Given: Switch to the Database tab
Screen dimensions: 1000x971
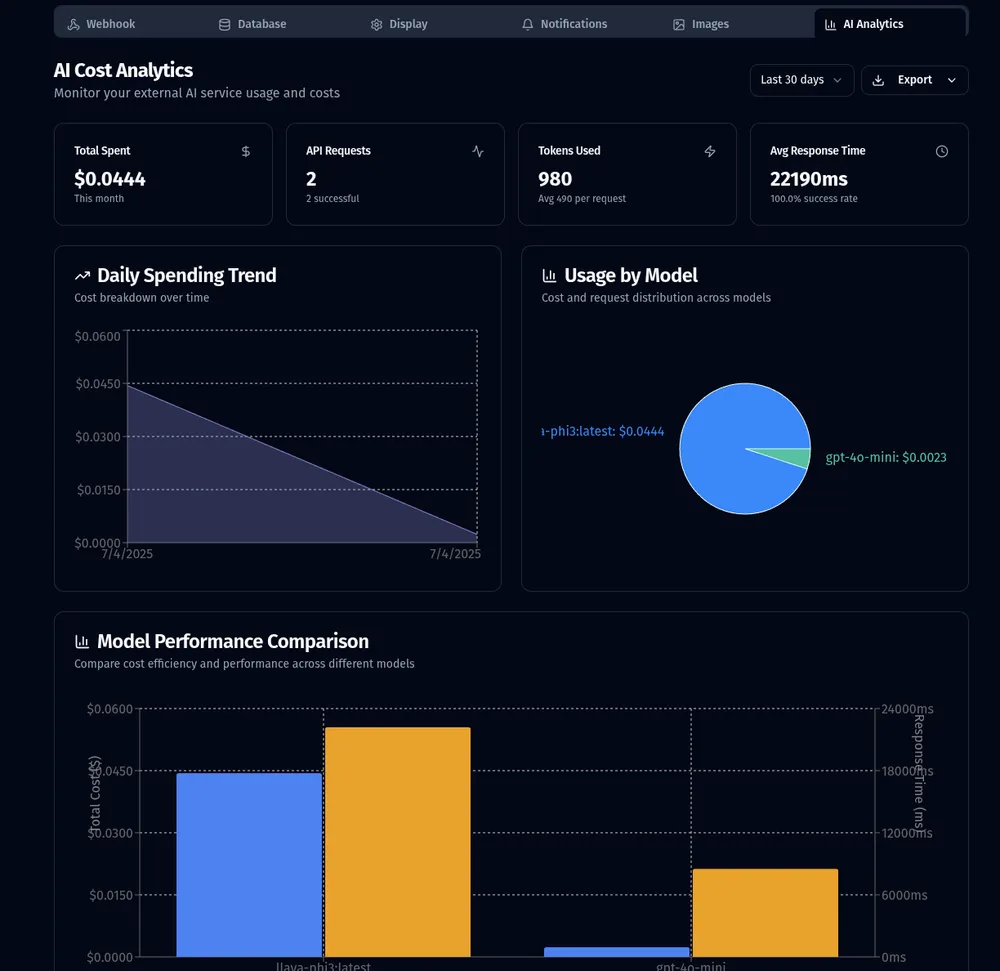Looking at the screenshot, I should click(253, 24).
